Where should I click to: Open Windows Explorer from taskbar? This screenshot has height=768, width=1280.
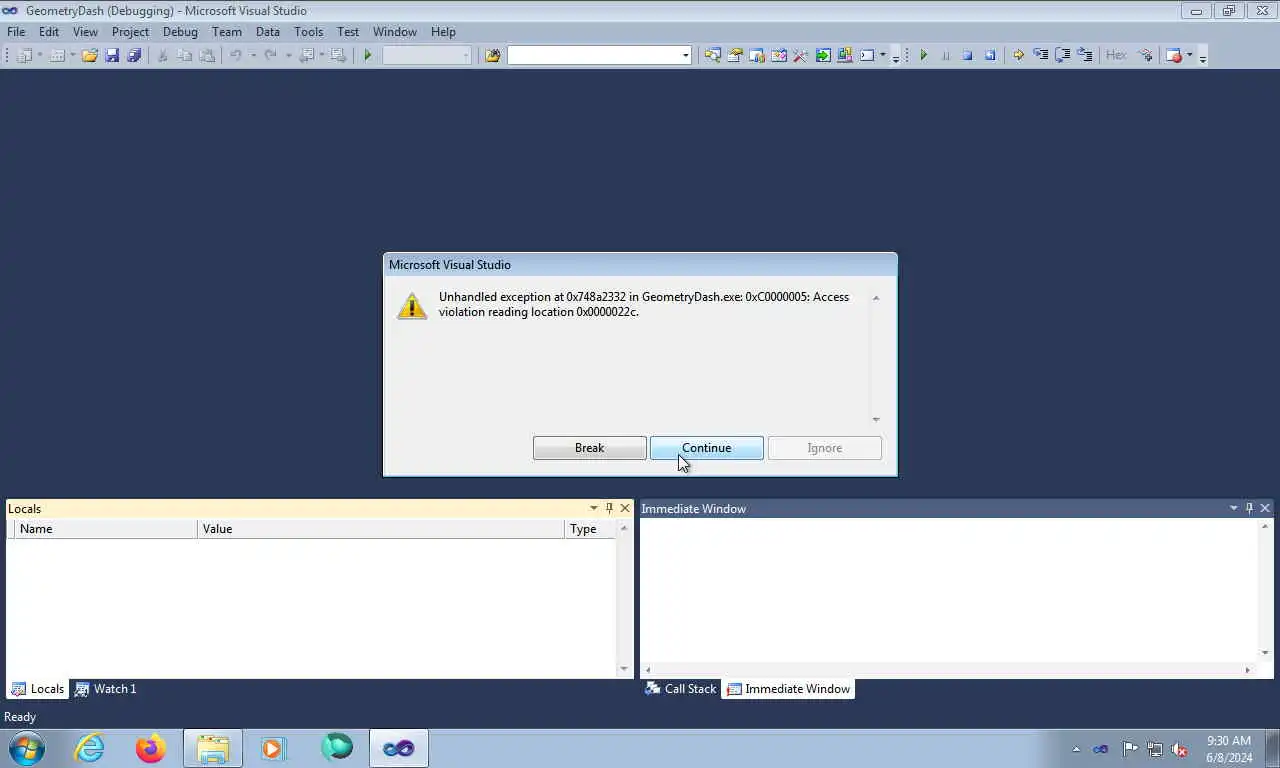coord(213,748)
